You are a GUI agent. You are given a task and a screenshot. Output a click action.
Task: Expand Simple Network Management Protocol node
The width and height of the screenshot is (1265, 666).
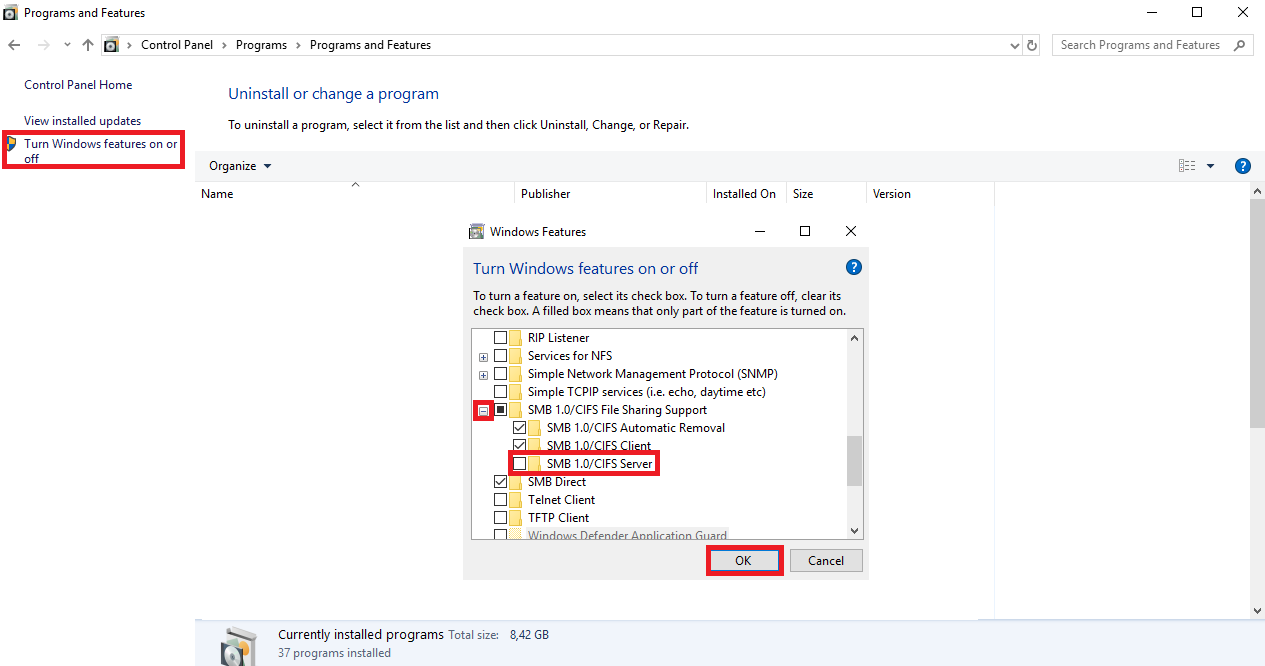click(x=483, y=374)
